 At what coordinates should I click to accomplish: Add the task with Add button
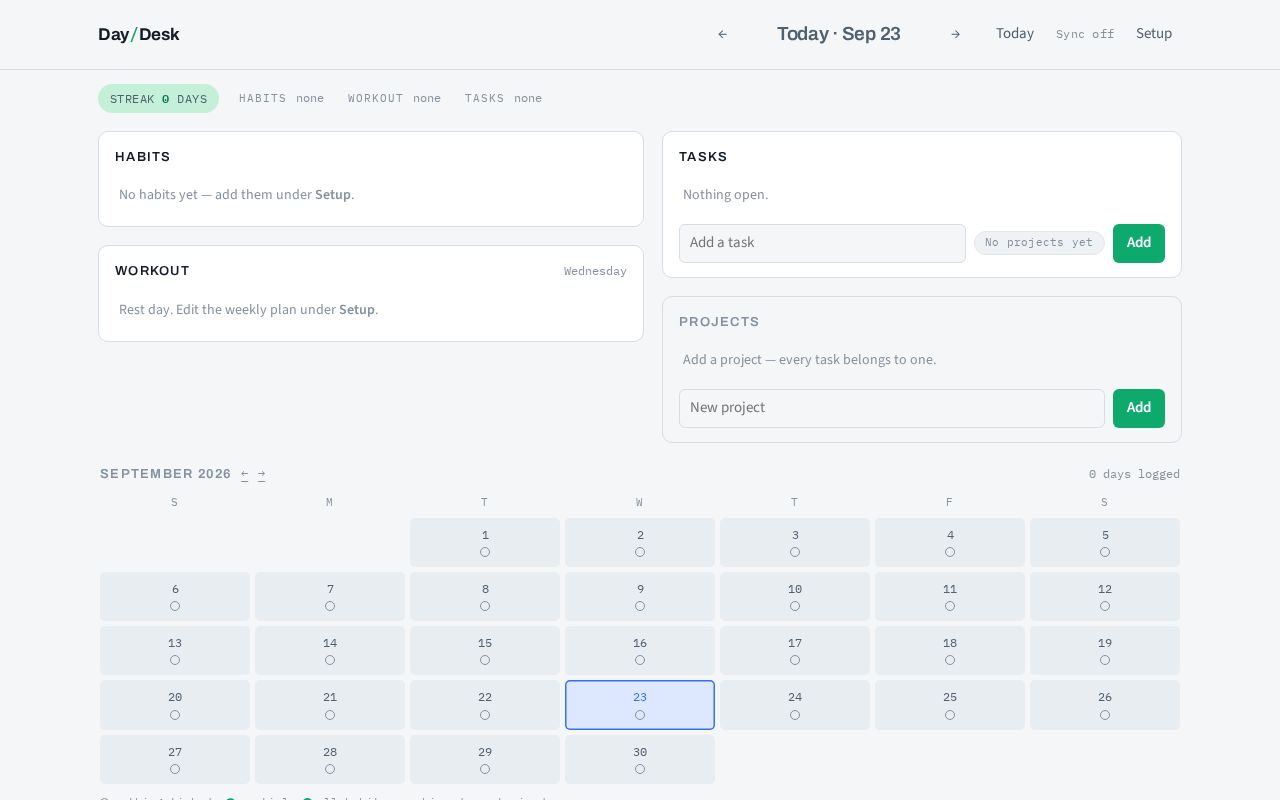[x=1139, y=243]
